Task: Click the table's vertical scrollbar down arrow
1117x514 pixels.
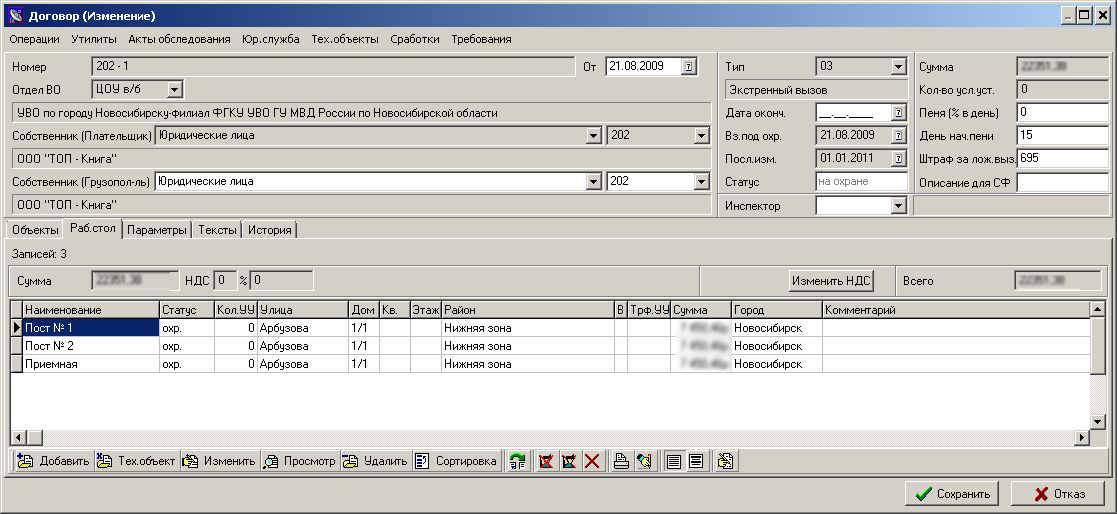Action: [1098, 422]
